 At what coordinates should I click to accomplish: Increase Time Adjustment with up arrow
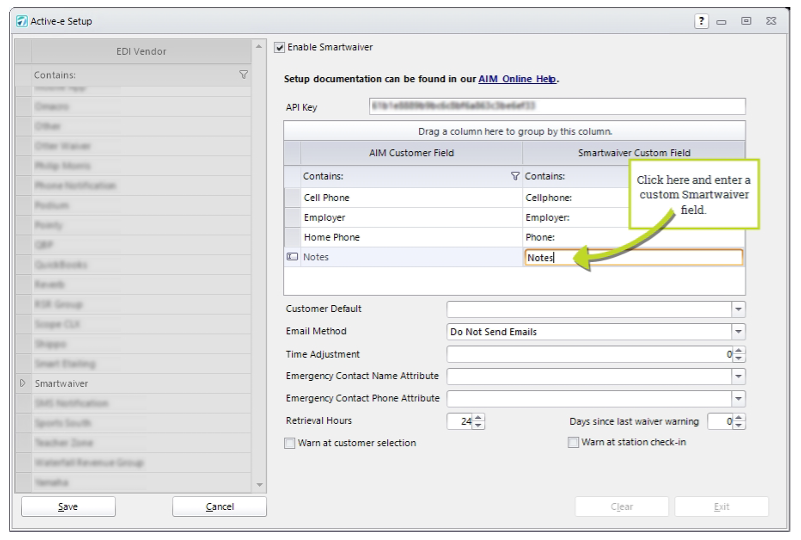(x=739, y=350)
